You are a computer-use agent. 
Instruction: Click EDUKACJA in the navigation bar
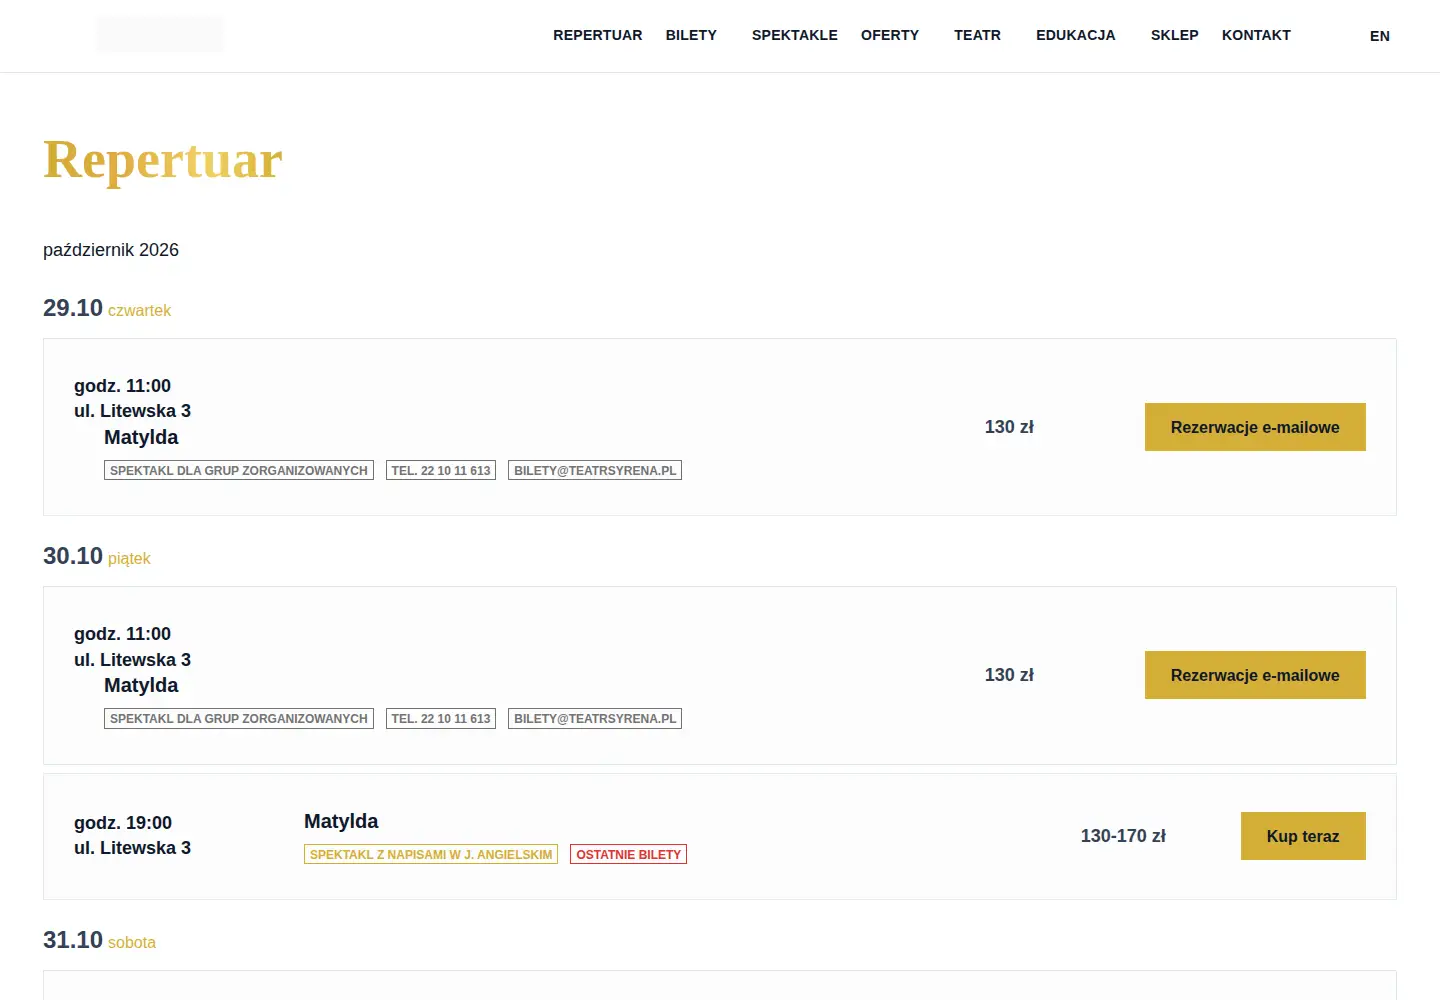[1076, 35]
